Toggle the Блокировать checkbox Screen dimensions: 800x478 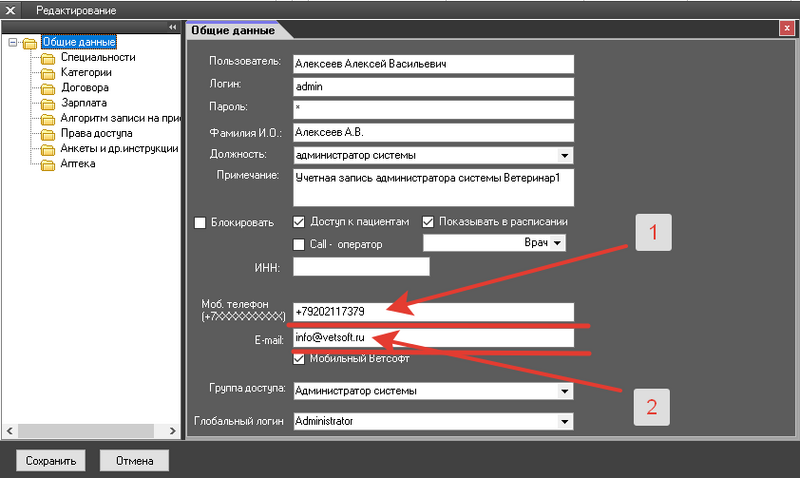[200, 222]
